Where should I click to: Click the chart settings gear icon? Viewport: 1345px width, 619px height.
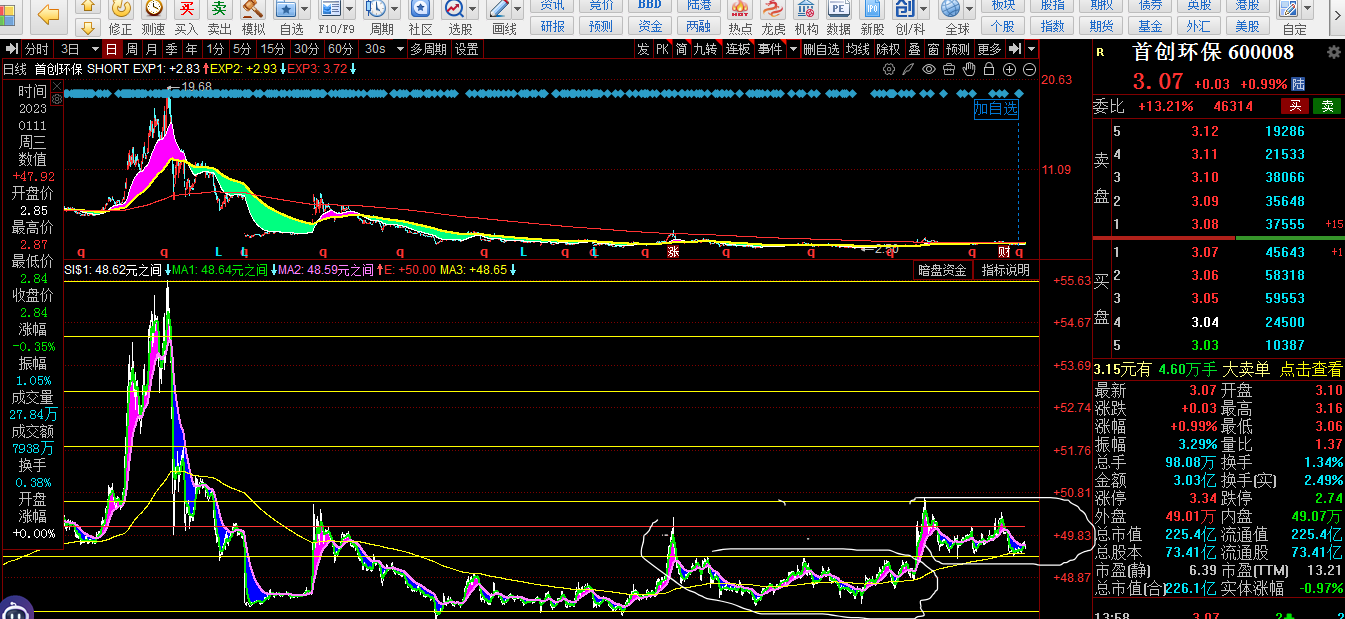888,69
